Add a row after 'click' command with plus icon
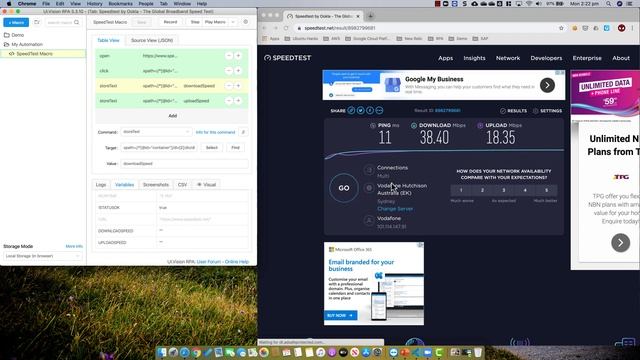The image size is (640, 360). (x=238, y=71)
